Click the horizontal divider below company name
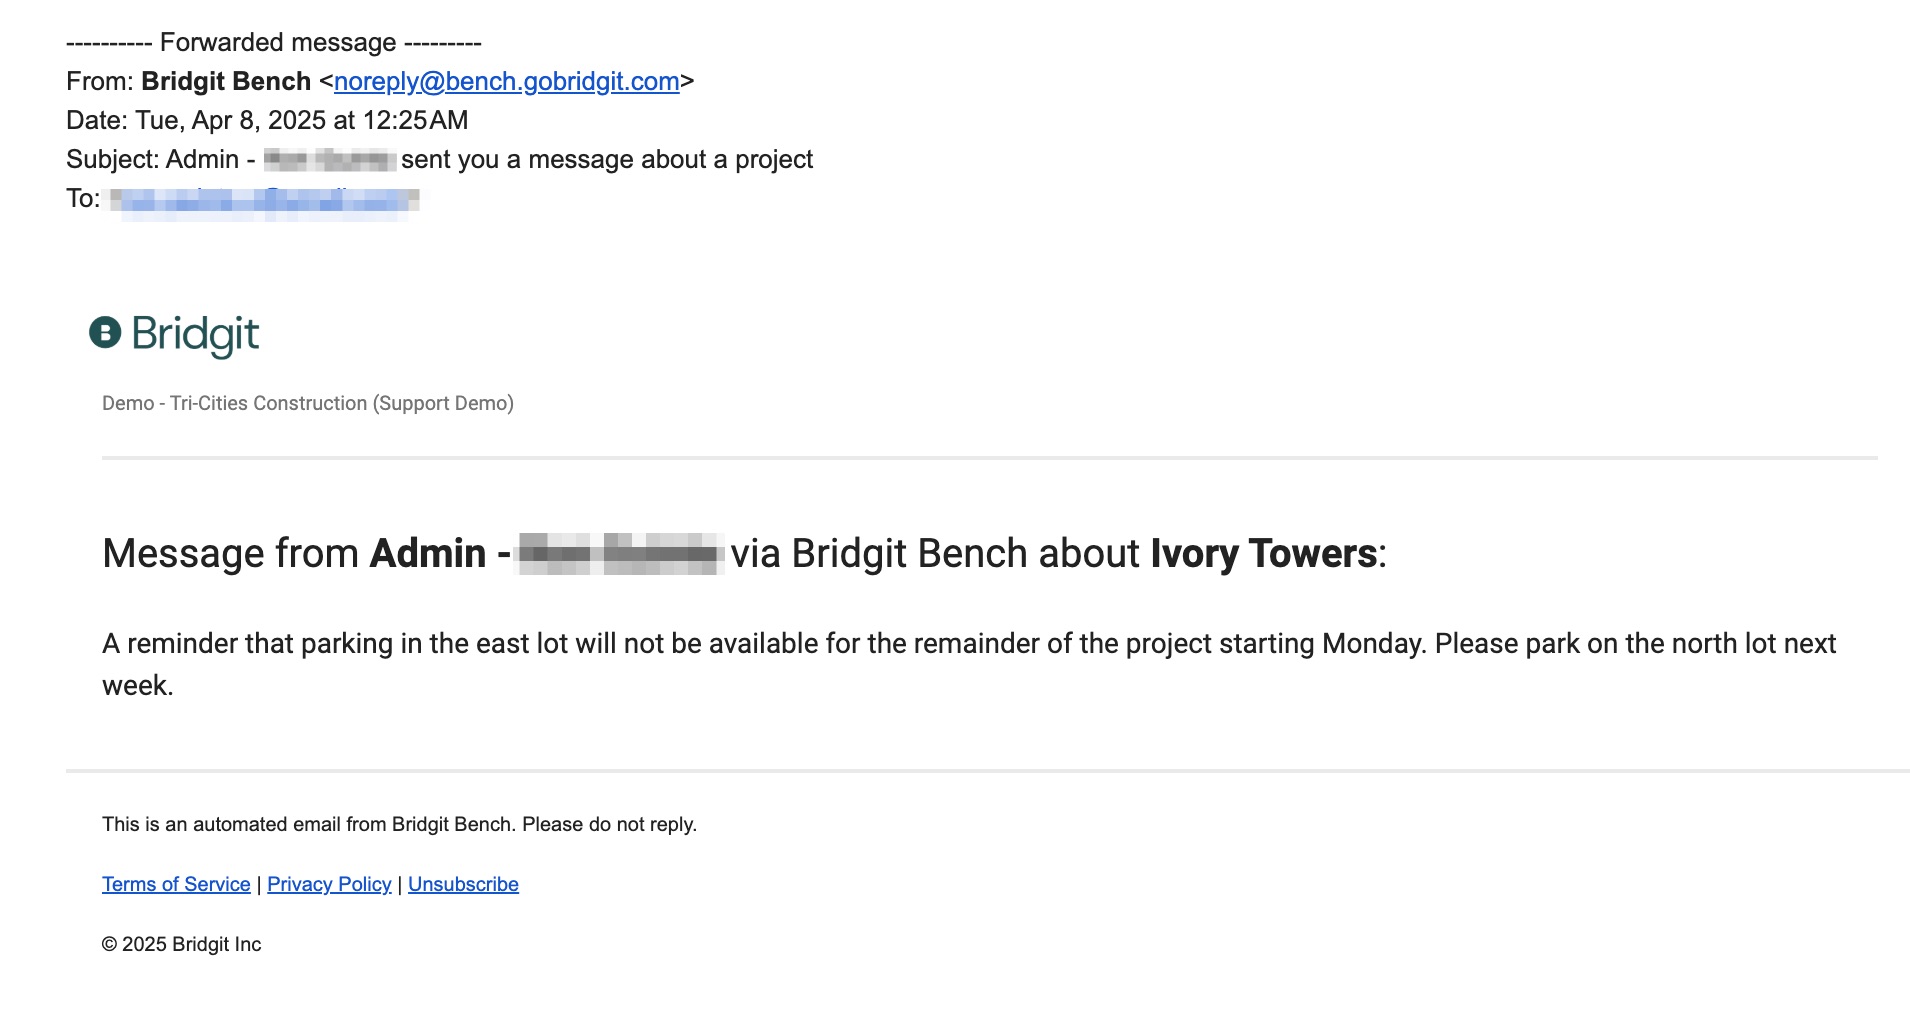 tap(990, 458)
